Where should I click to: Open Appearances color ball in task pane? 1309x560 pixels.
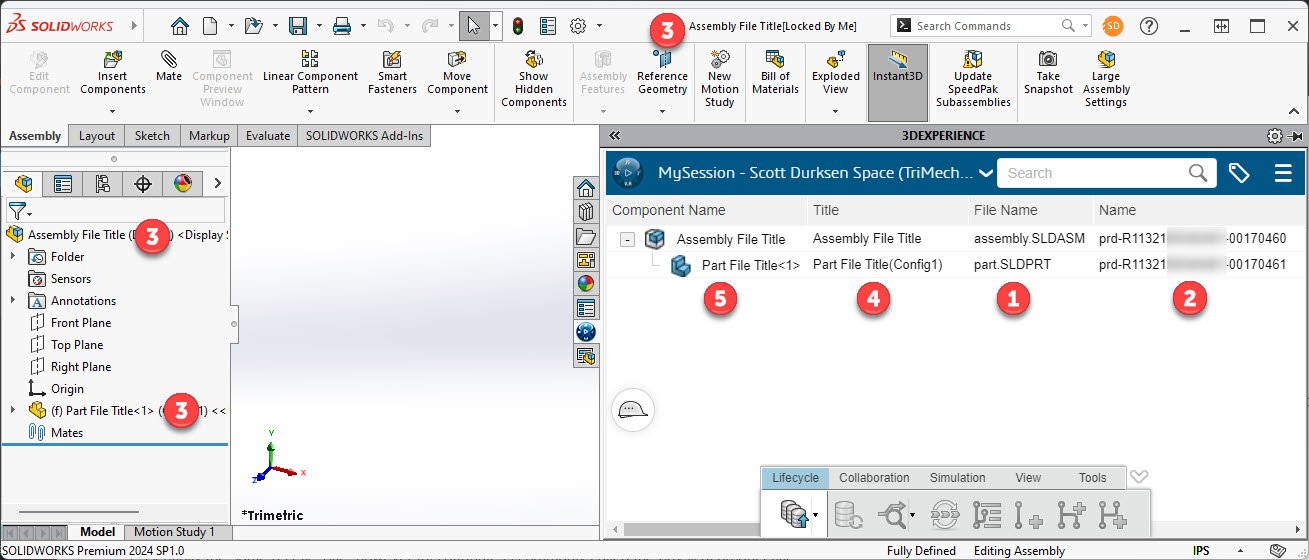586,284
